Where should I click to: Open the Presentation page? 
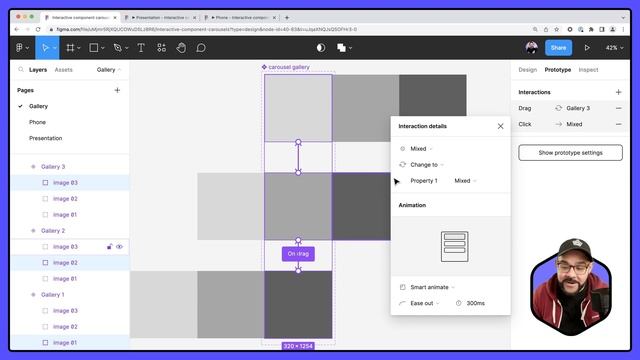pyautogui.click(x=45, y=138)
